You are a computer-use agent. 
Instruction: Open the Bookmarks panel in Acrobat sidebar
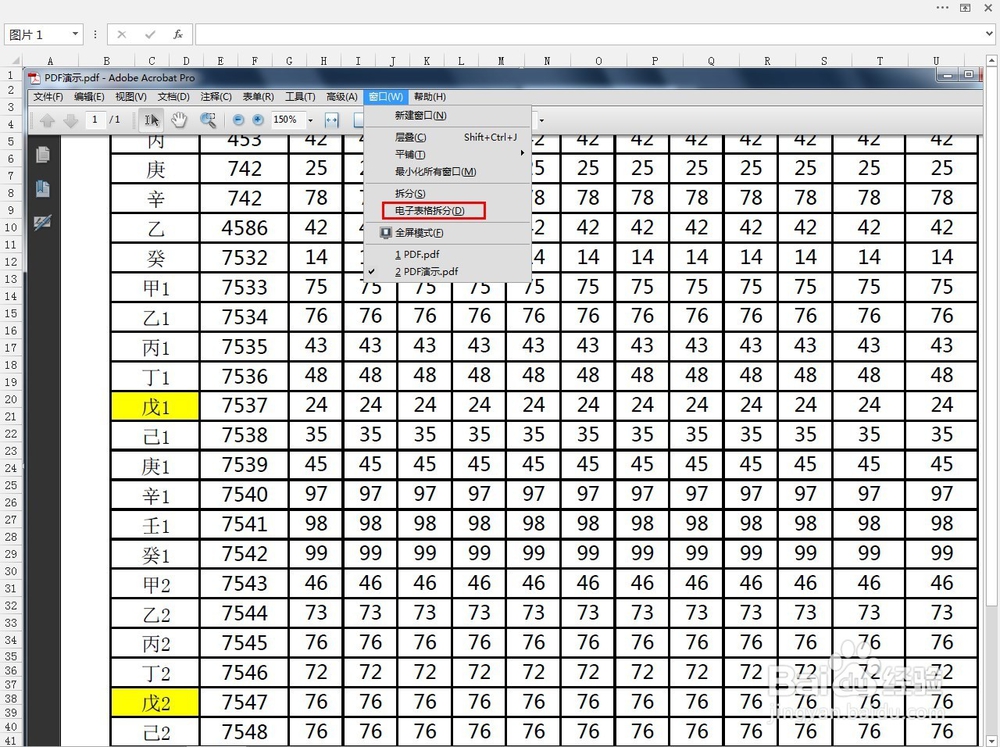43,189
